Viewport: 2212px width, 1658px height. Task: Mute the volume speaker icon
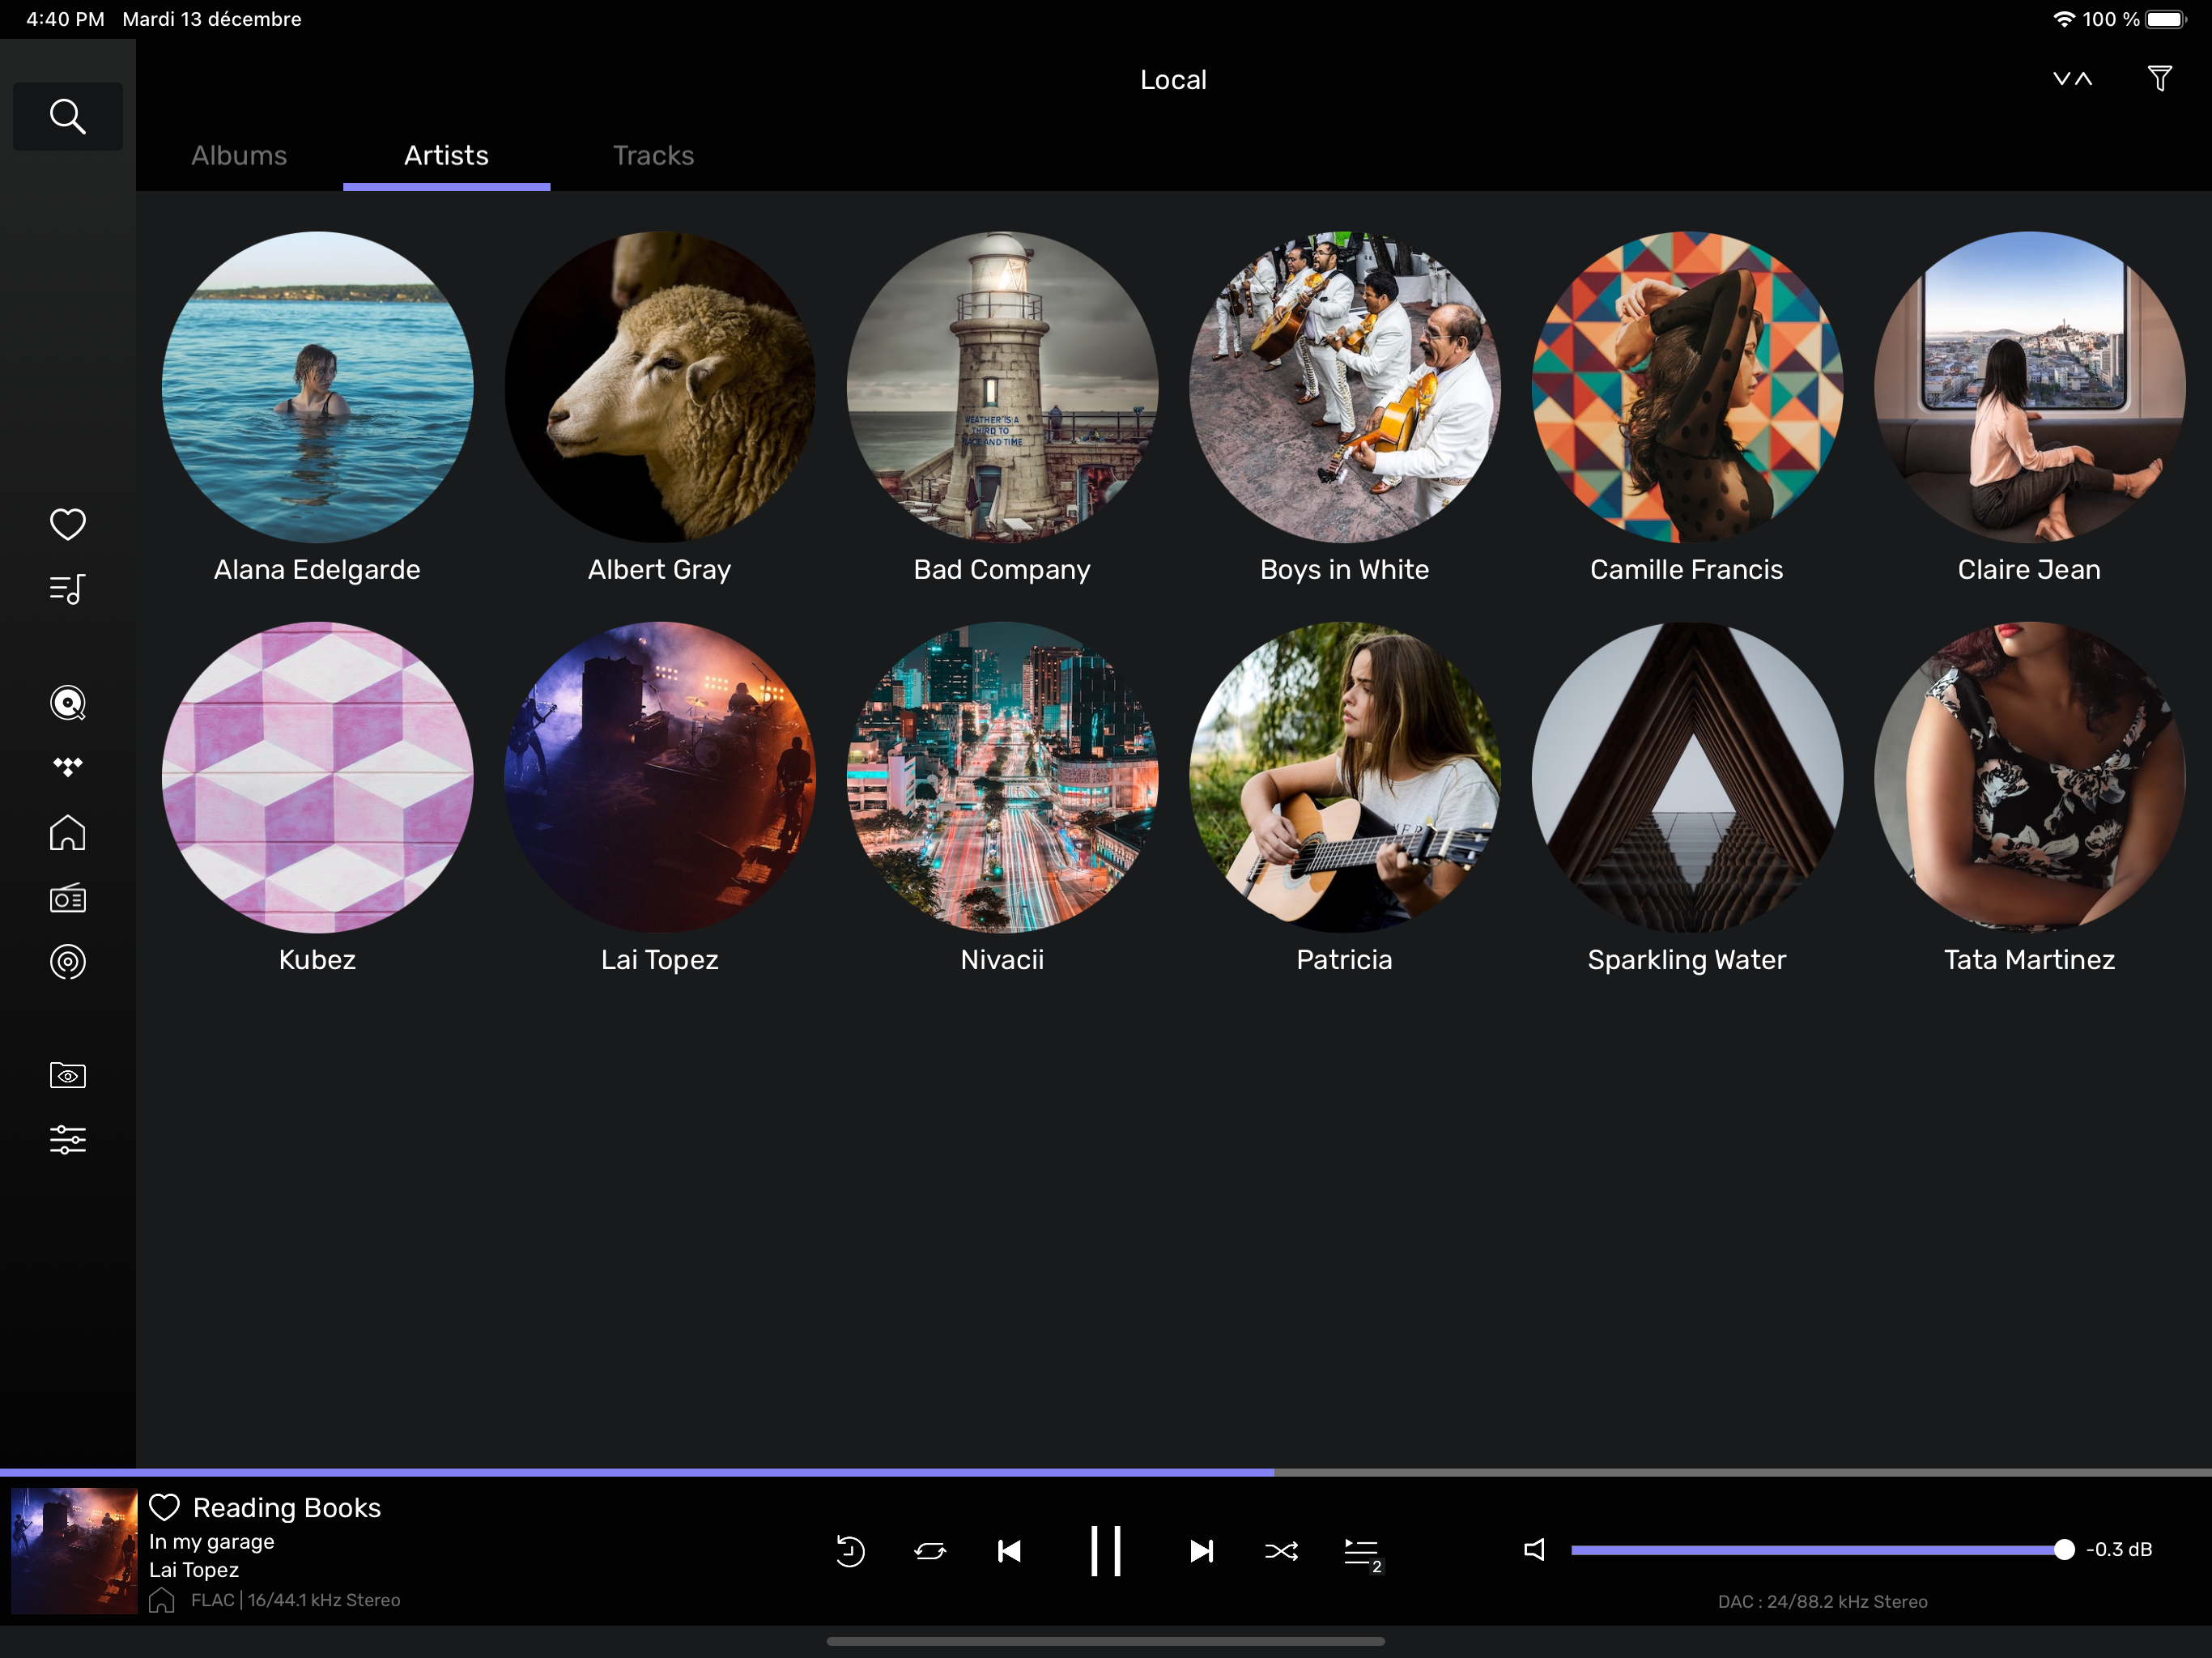pyautogui.click(x=1534, y=1549)
